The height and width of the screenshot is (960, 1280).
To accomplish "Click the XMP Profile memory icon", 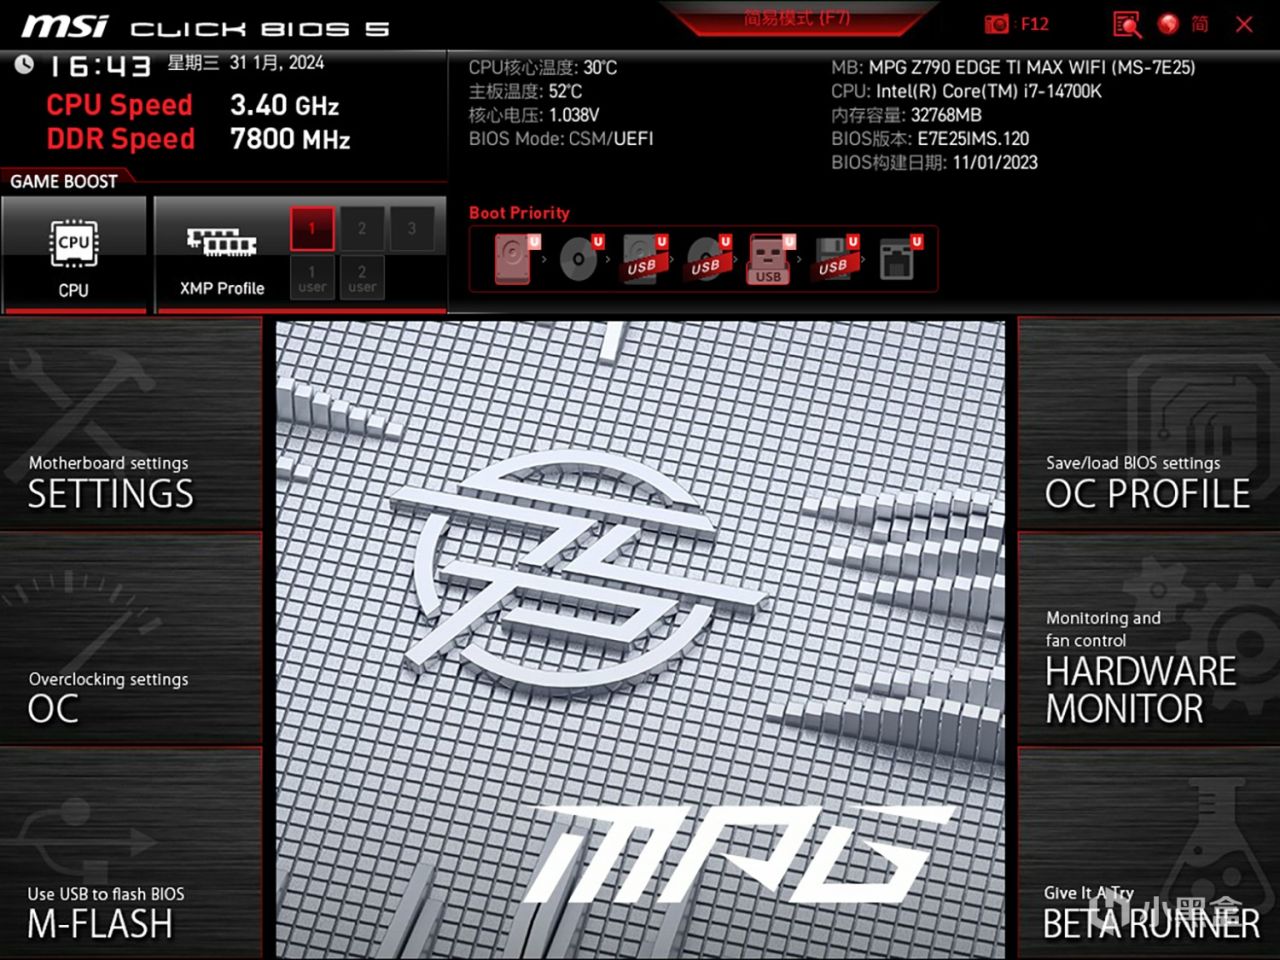I will [218, 242].
